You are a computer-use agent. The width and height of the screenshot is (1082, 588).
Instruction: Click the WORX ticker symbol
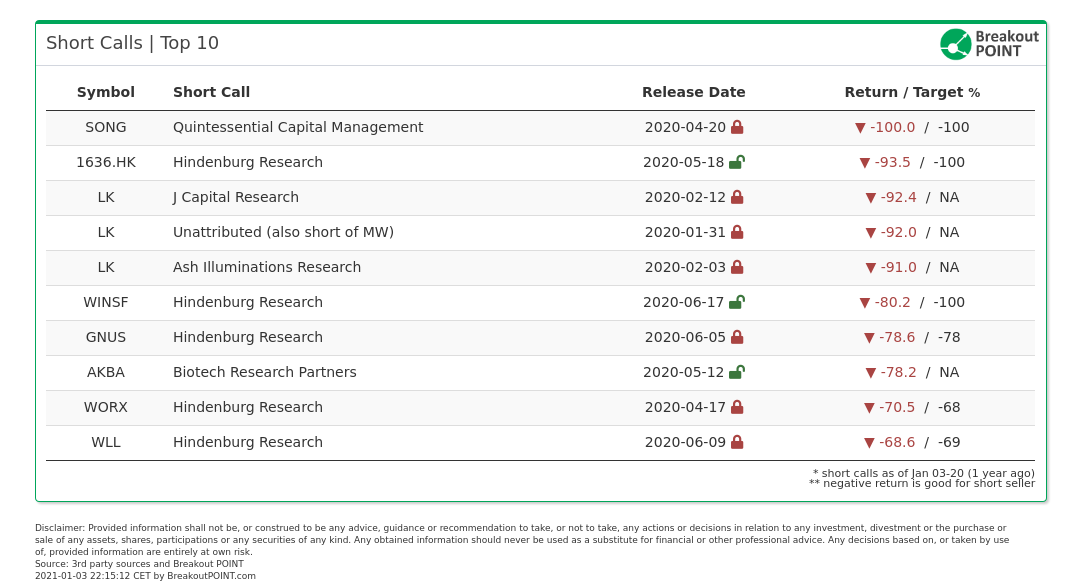pyautogui.click(x=106, y=407)
